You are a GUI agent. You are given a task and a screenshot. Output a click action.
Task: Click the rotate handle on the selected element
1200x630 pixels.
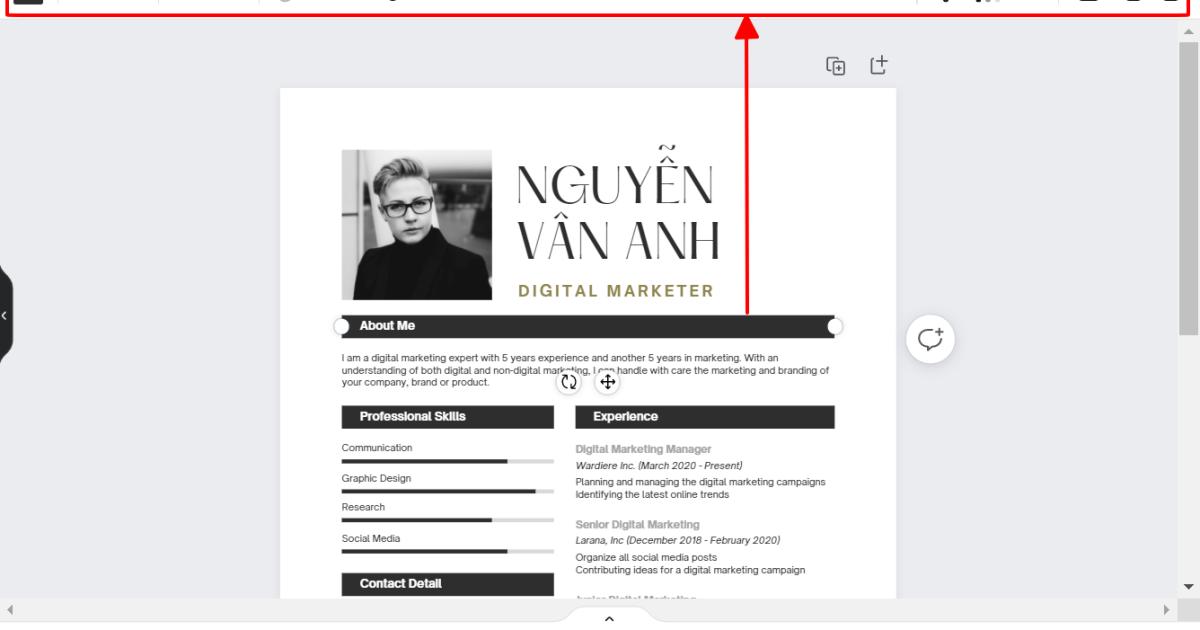click(x=568, y=382)
